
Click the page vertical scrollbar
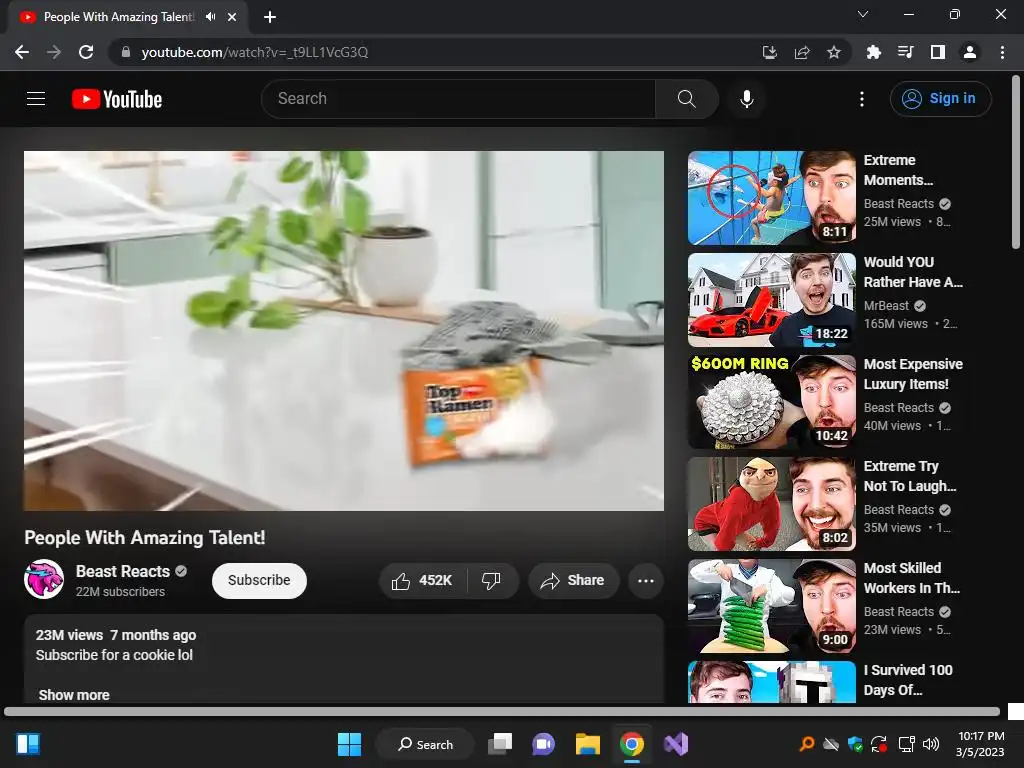click(x=1016, y=162)
